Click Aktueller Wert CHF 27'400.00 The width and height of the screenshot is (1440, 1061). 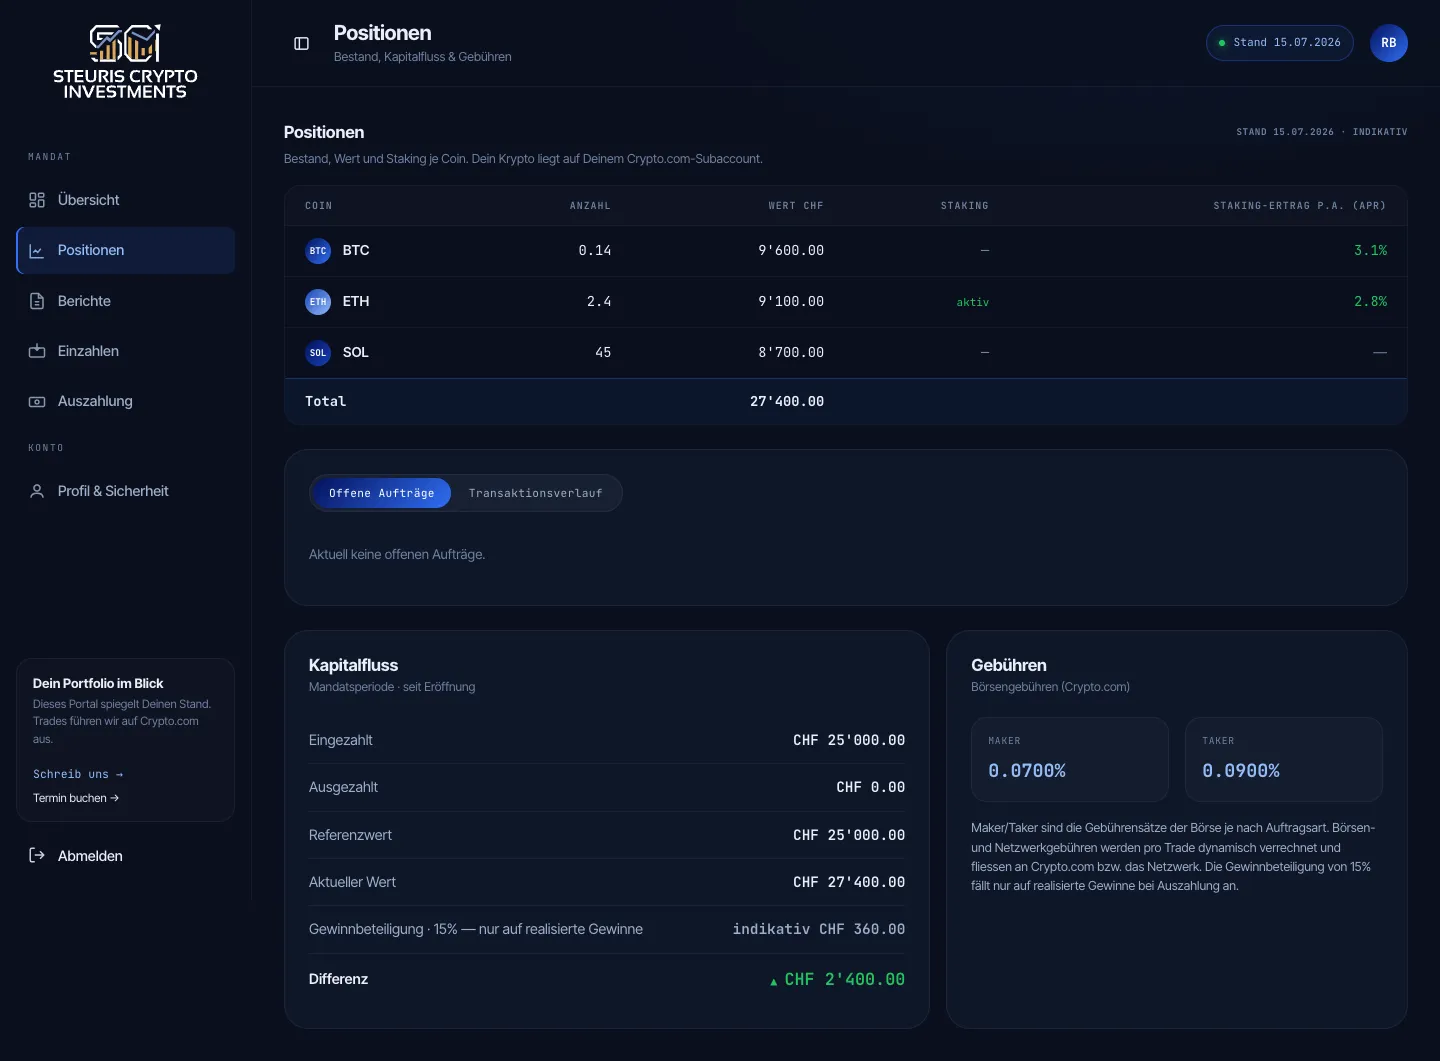click(x=849, y=882)
